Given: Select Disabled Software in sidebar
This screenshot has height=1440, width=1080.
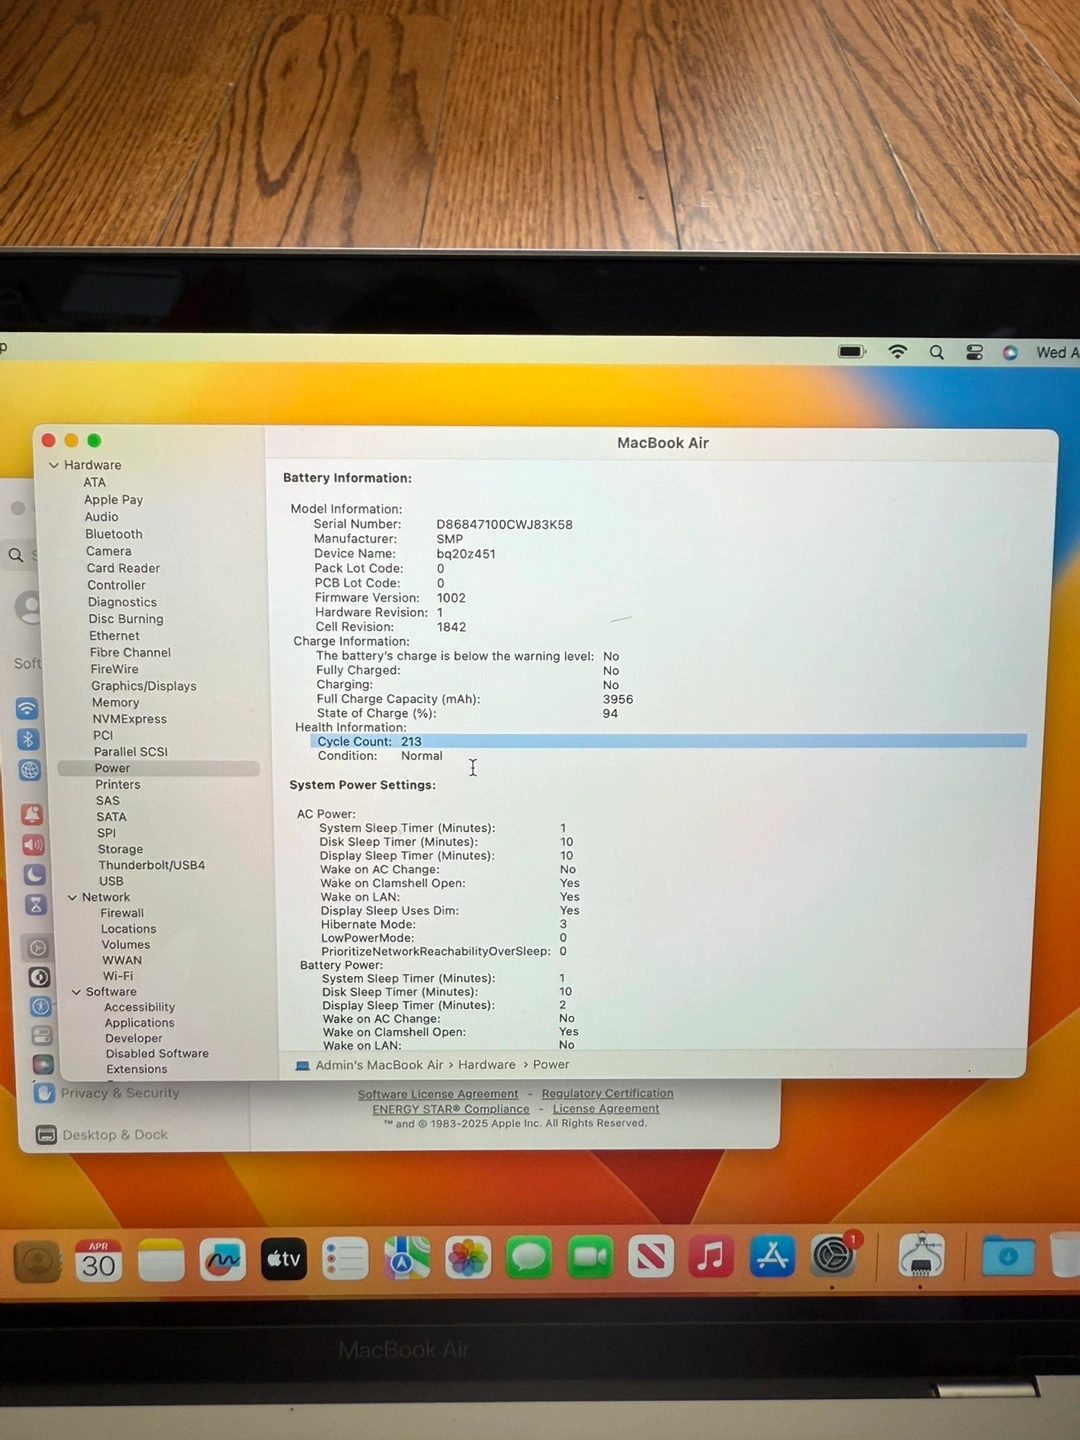Looking at the screenshot, I should tap(158, 1054).
